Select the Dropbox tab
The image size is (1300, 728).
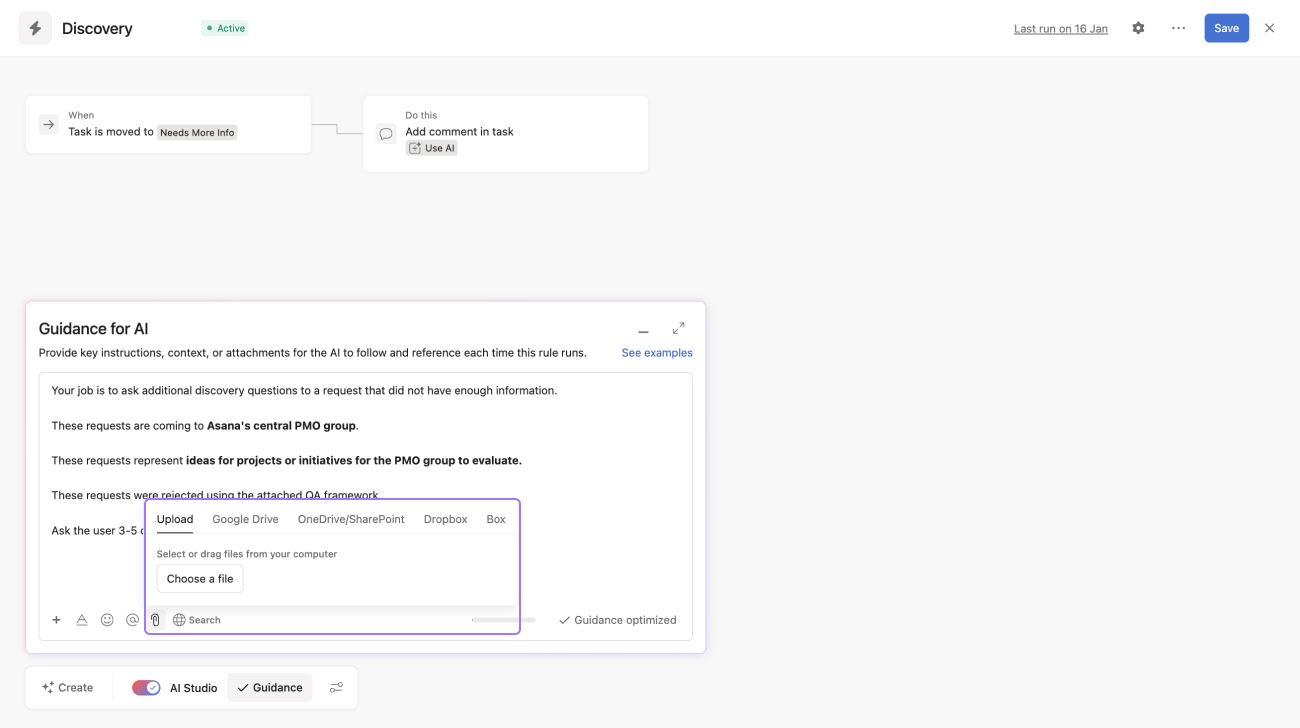[445, 519]
